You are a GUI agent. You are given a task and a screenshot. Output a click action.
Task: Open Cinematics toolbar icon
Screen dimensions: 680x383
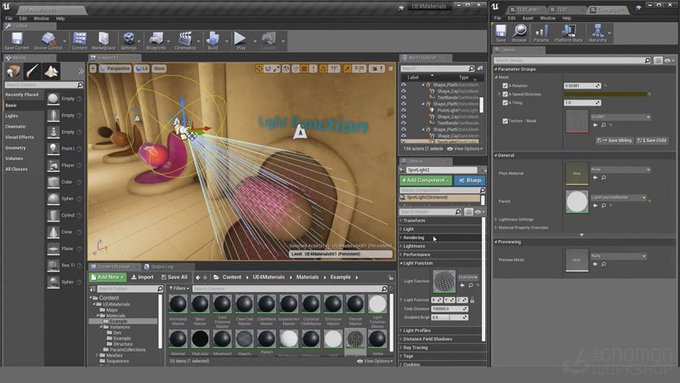tap(185, 40)
